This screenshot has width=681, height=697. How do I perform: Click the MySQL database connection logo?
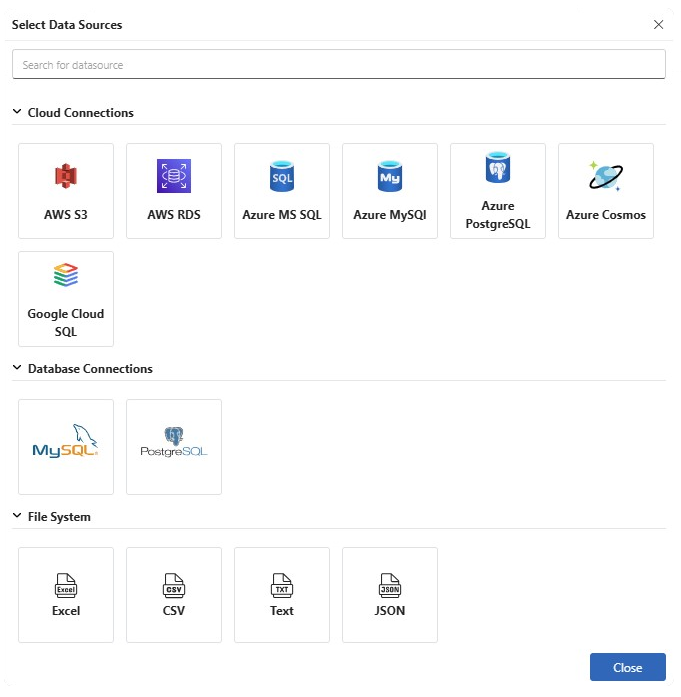(66, 447)
